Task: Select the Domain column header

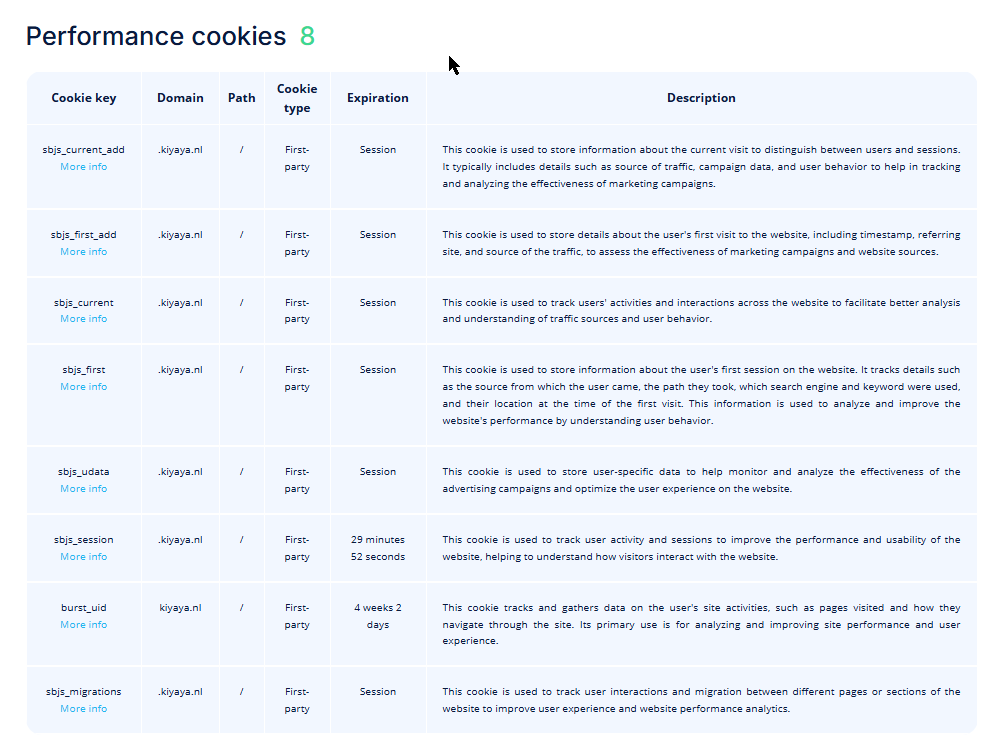Action: [x=180, y=98]
